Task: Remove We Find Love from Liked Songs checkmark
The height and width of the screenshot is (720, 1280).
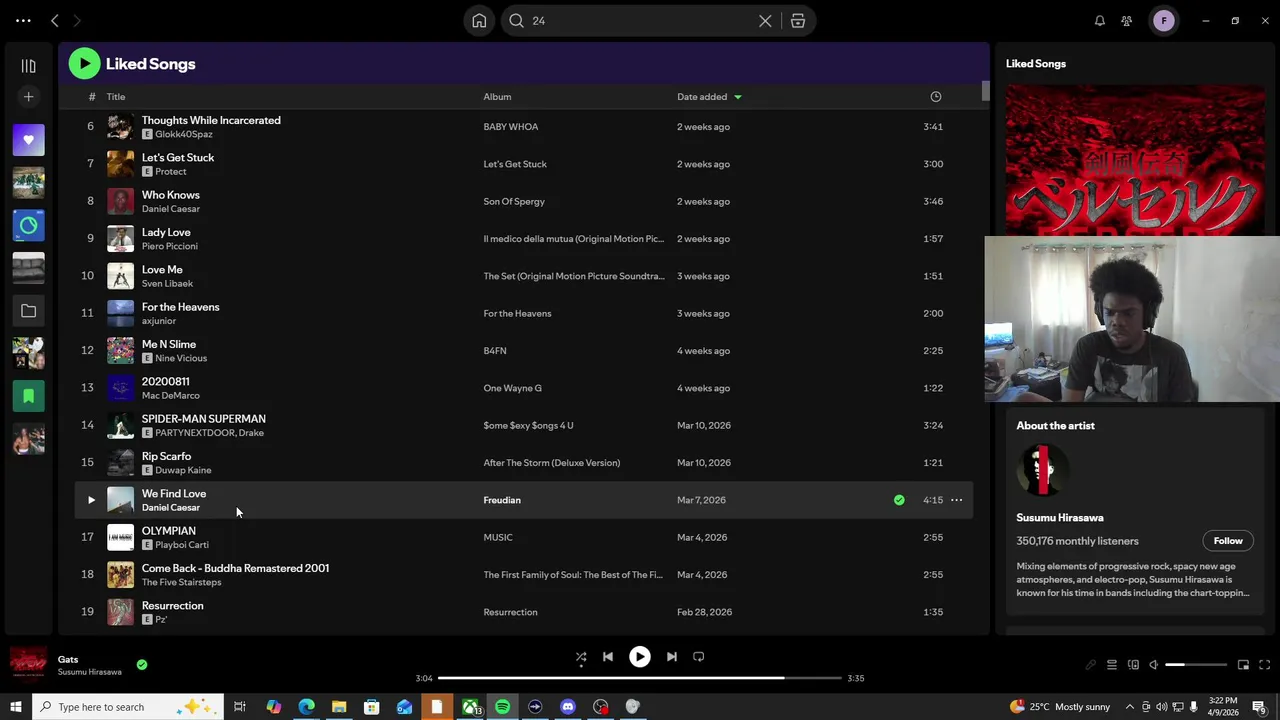Action: (899, 500)
